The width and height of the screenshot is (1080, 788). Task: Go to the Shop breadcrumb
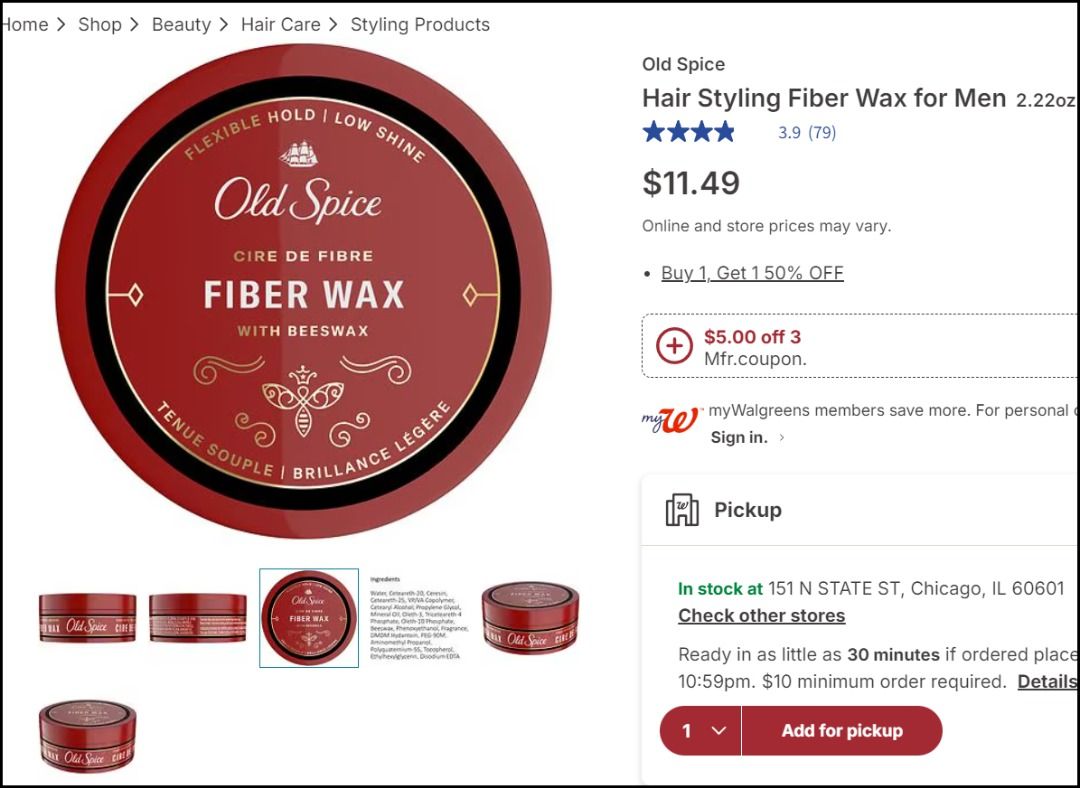(100, 25)
